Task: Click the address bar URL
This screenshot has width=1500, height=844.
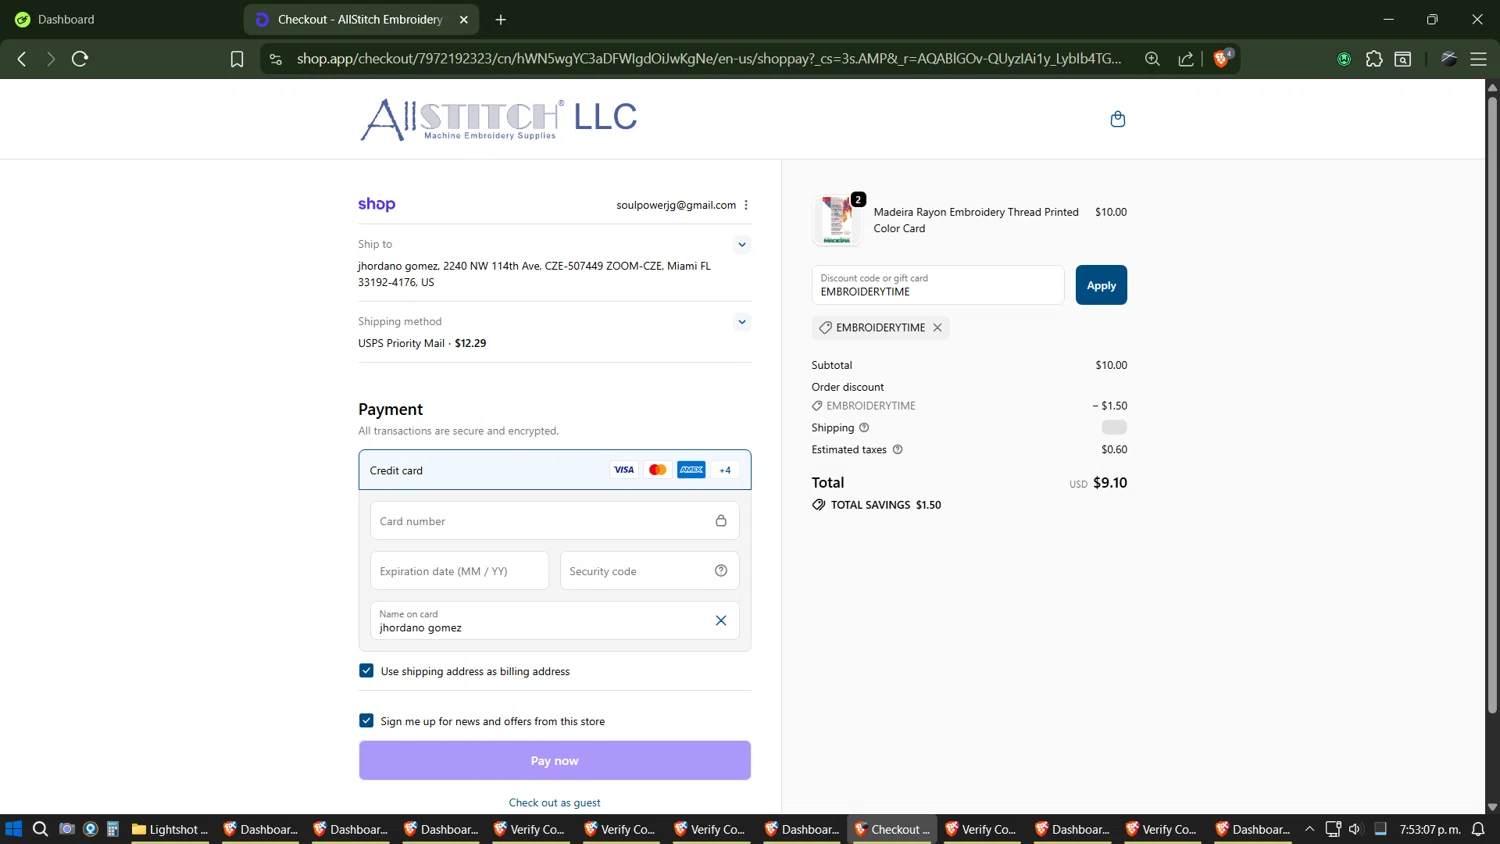Action: tap(709, 59)
